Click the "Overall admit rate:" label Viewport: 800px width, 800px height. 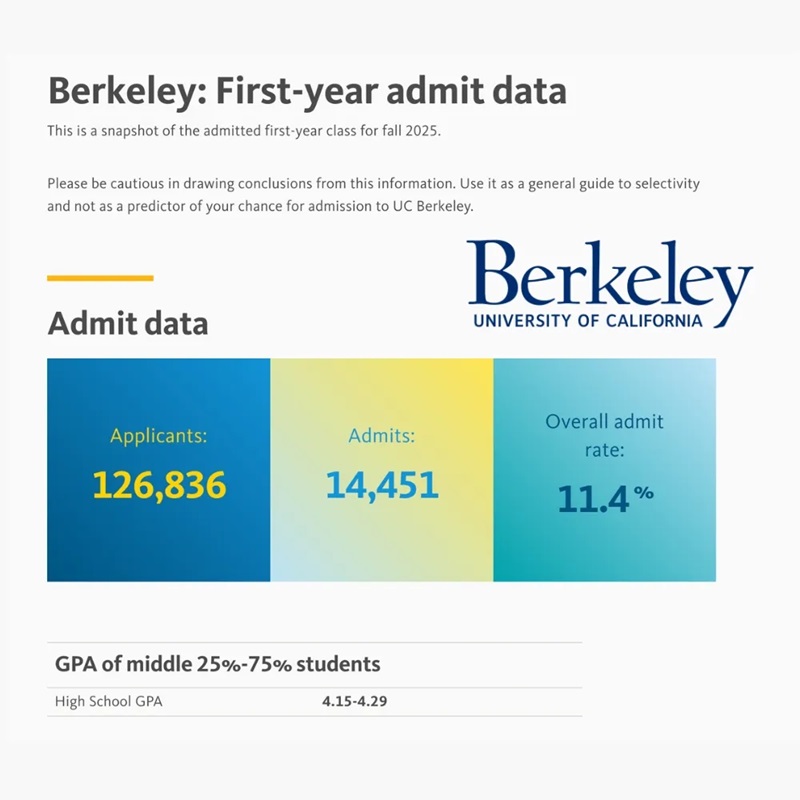(x=604, y=436)
